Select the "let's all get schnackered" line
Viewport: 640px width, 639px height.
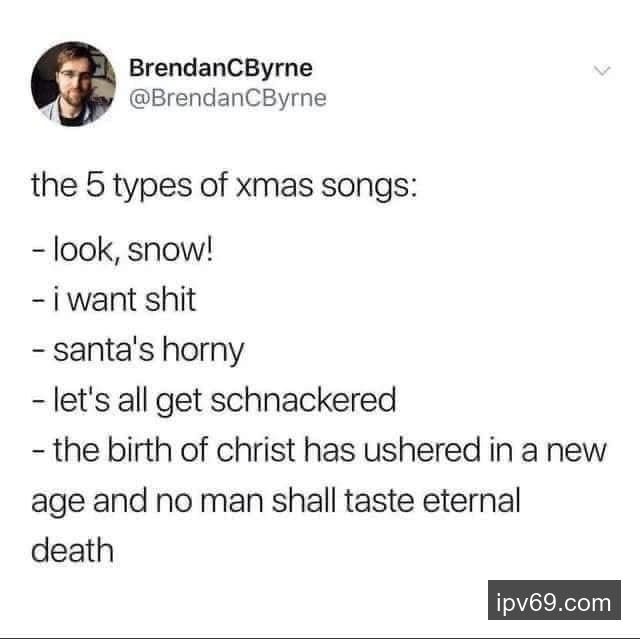(214, 400)
